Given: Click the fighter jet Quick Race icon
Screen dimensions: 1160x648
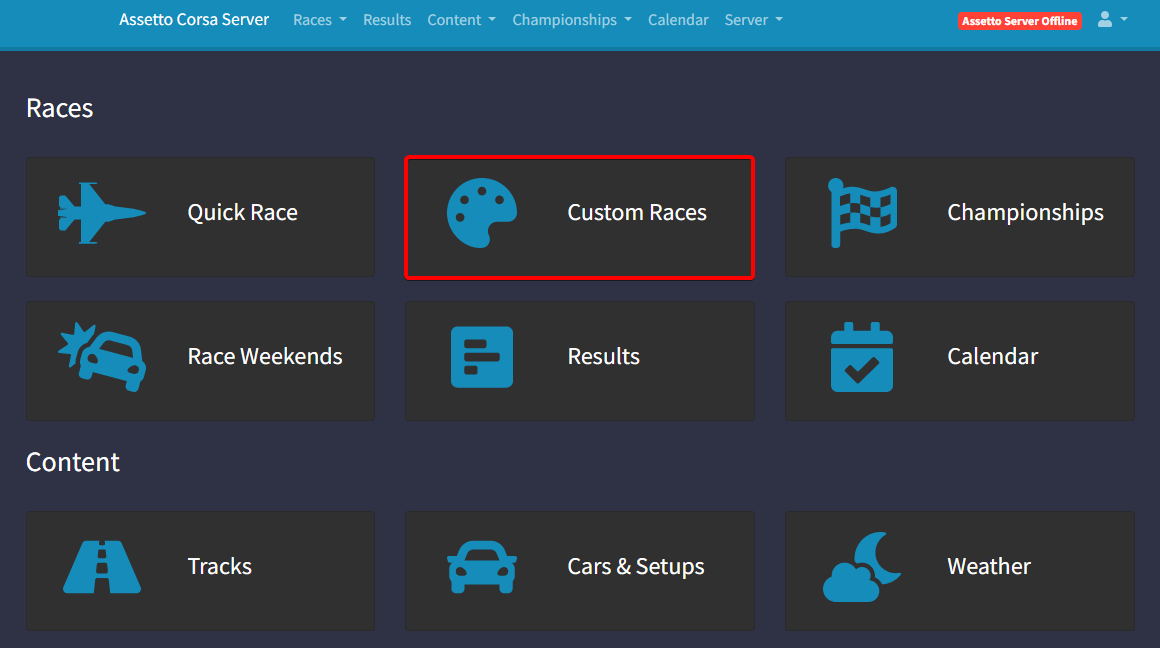Looking at the screenshot, I should (102, 213).
